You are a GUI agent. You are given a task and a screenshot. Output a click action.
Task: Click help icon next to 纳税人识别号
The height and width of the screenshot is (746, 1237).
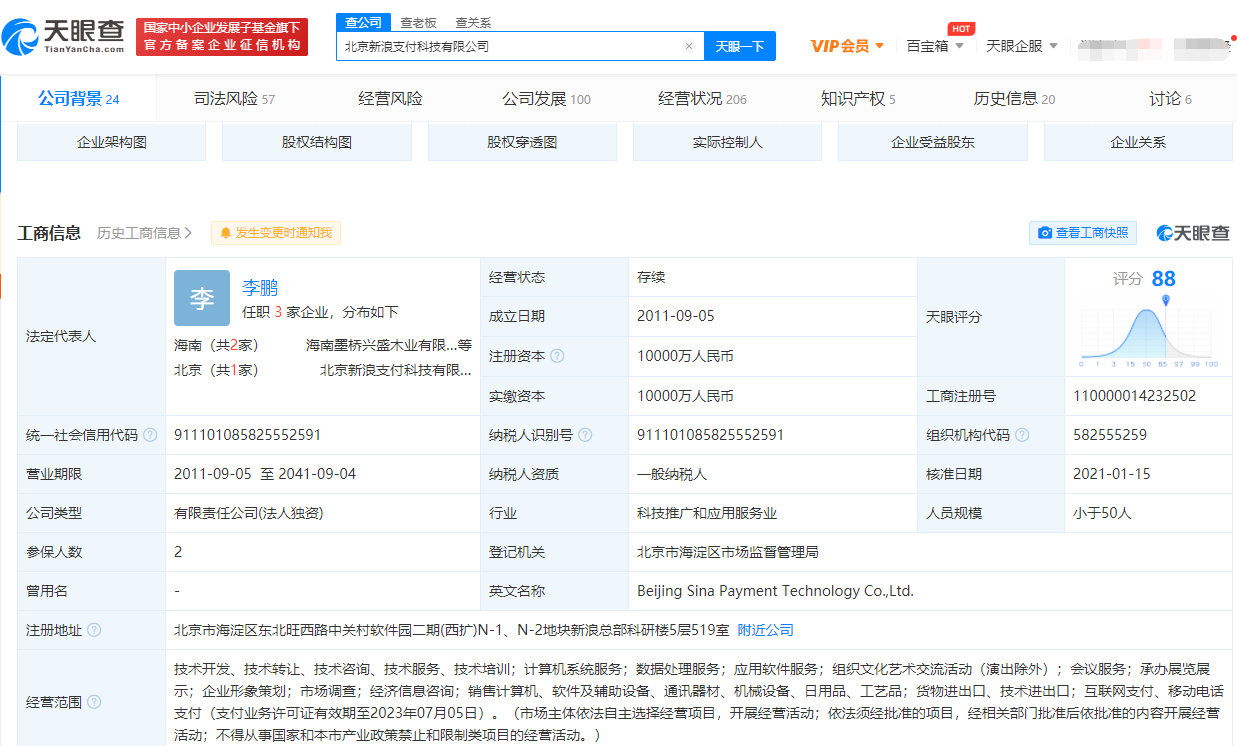click(585, 435)
